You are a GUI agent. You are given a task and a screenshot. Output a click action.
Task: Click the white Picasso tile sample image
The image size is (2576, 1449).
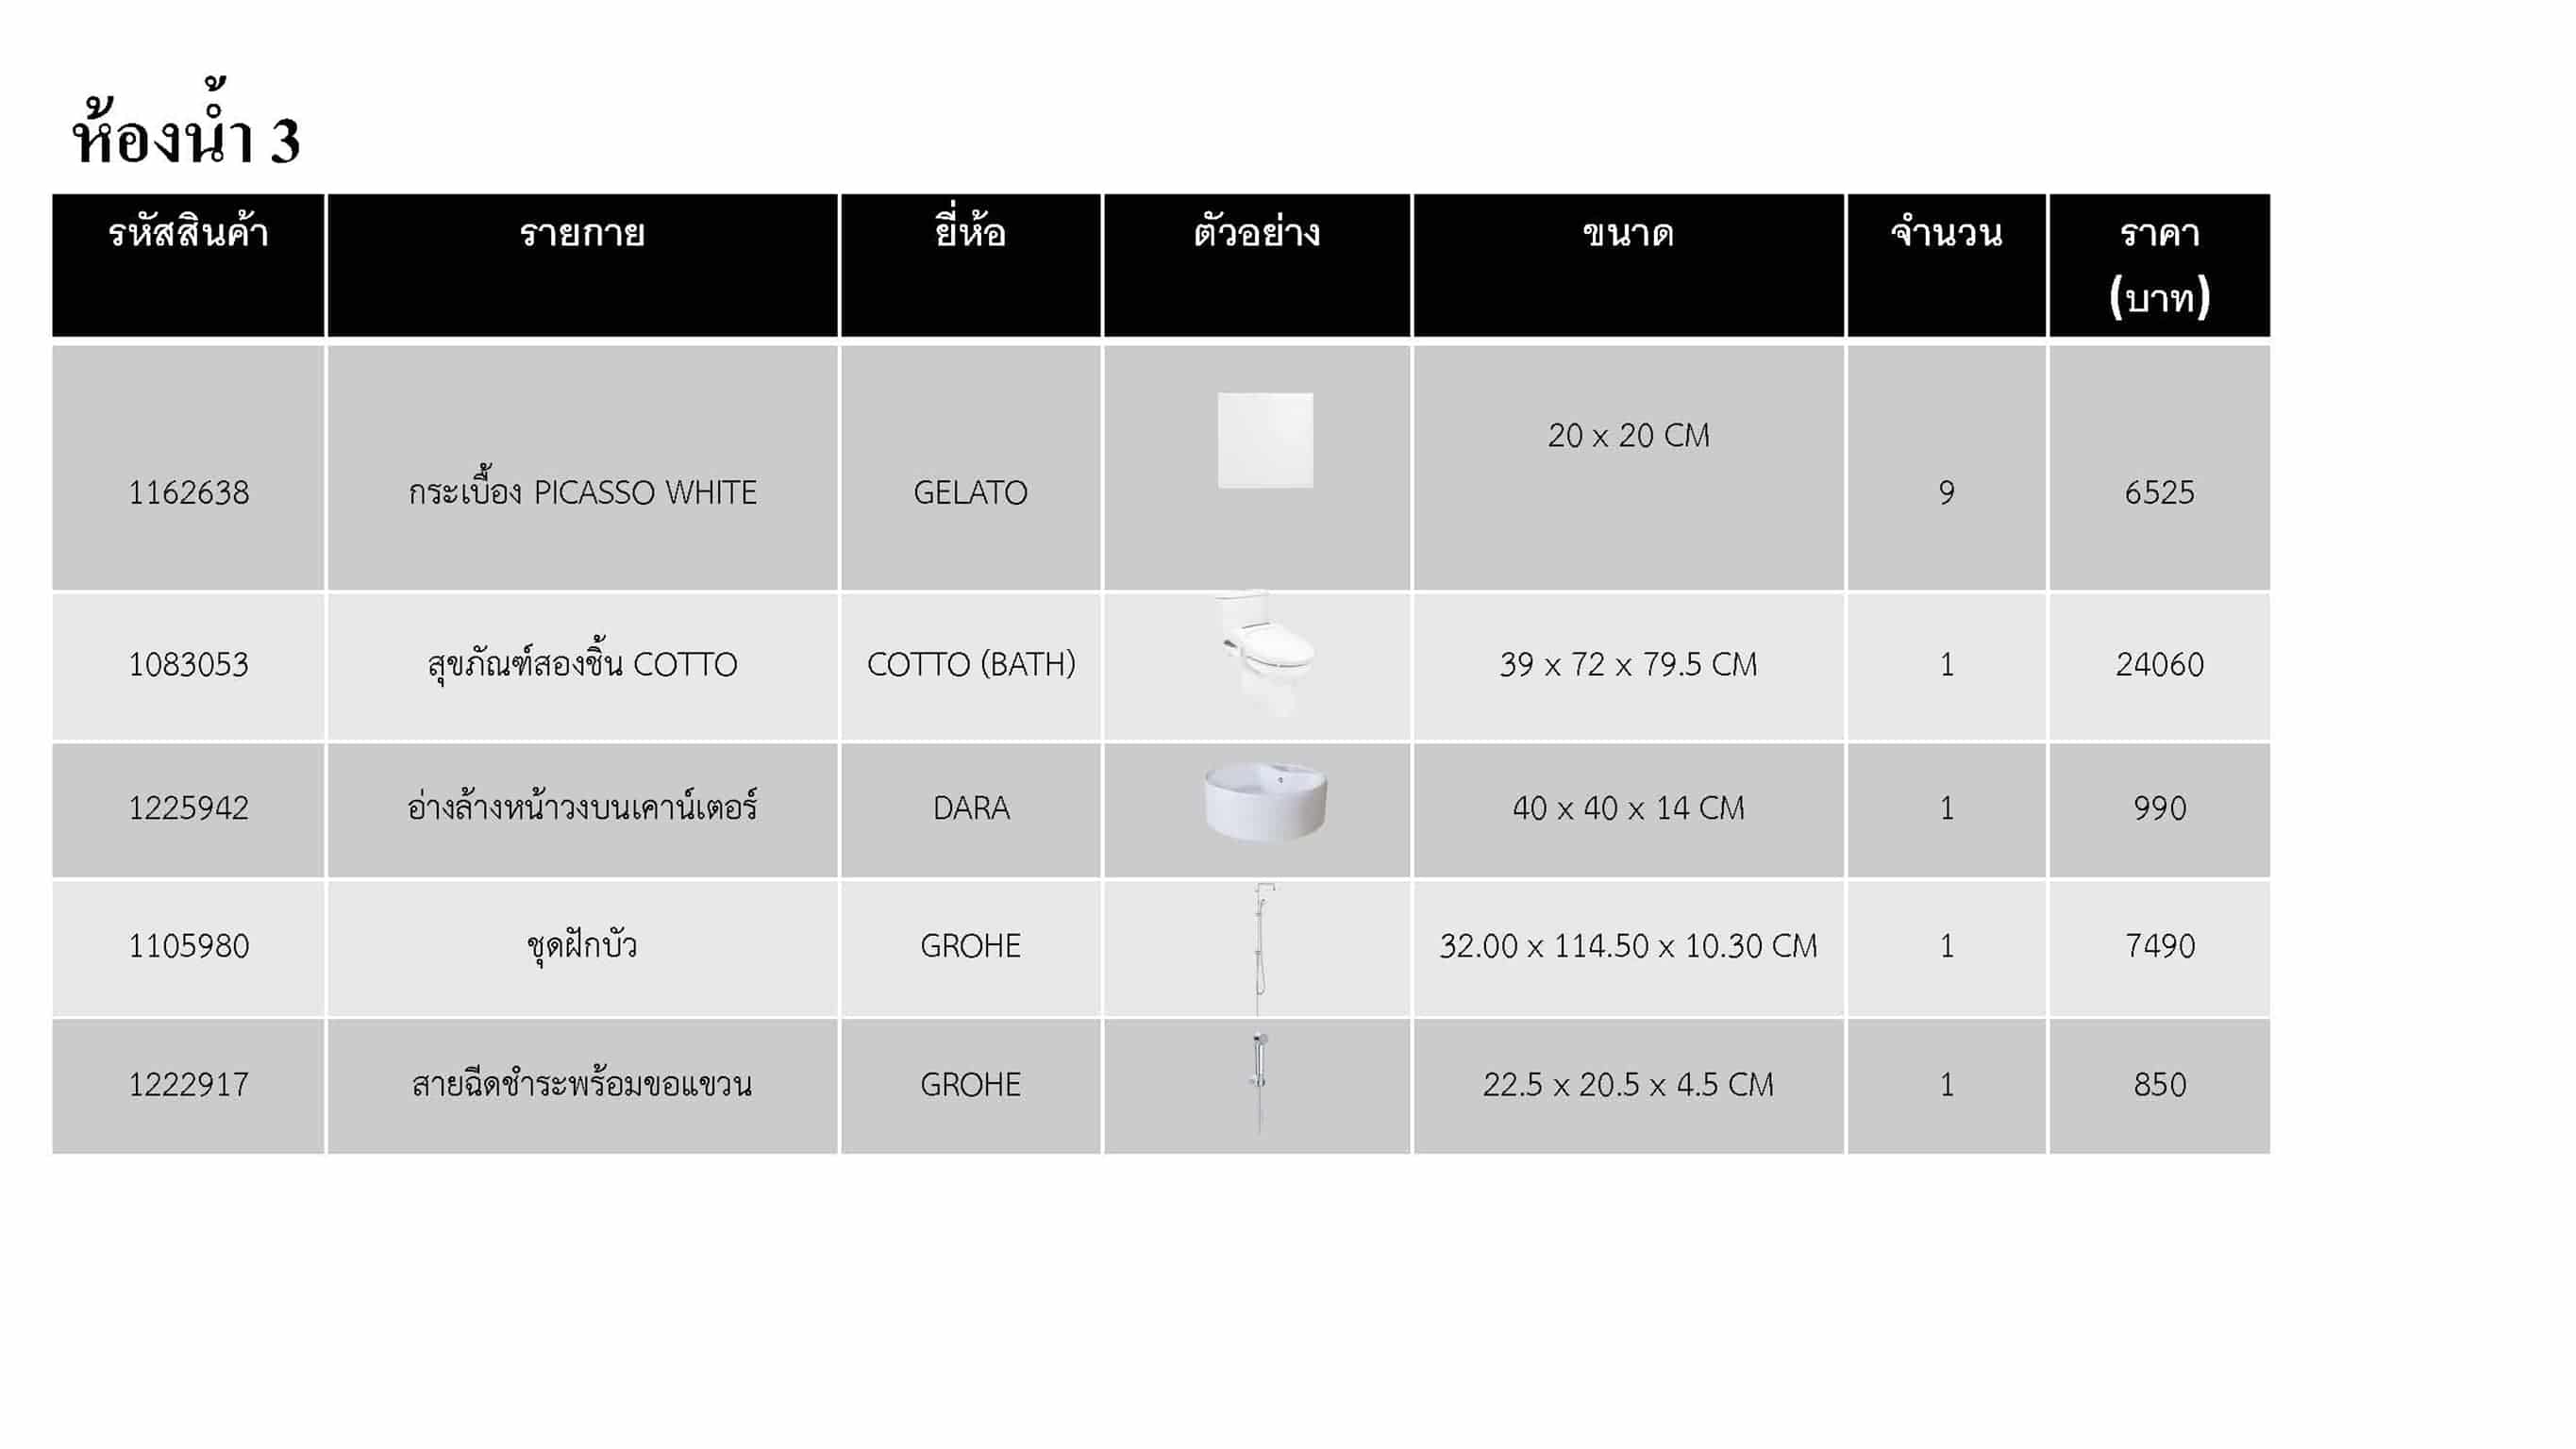(x=1265, y=440)
